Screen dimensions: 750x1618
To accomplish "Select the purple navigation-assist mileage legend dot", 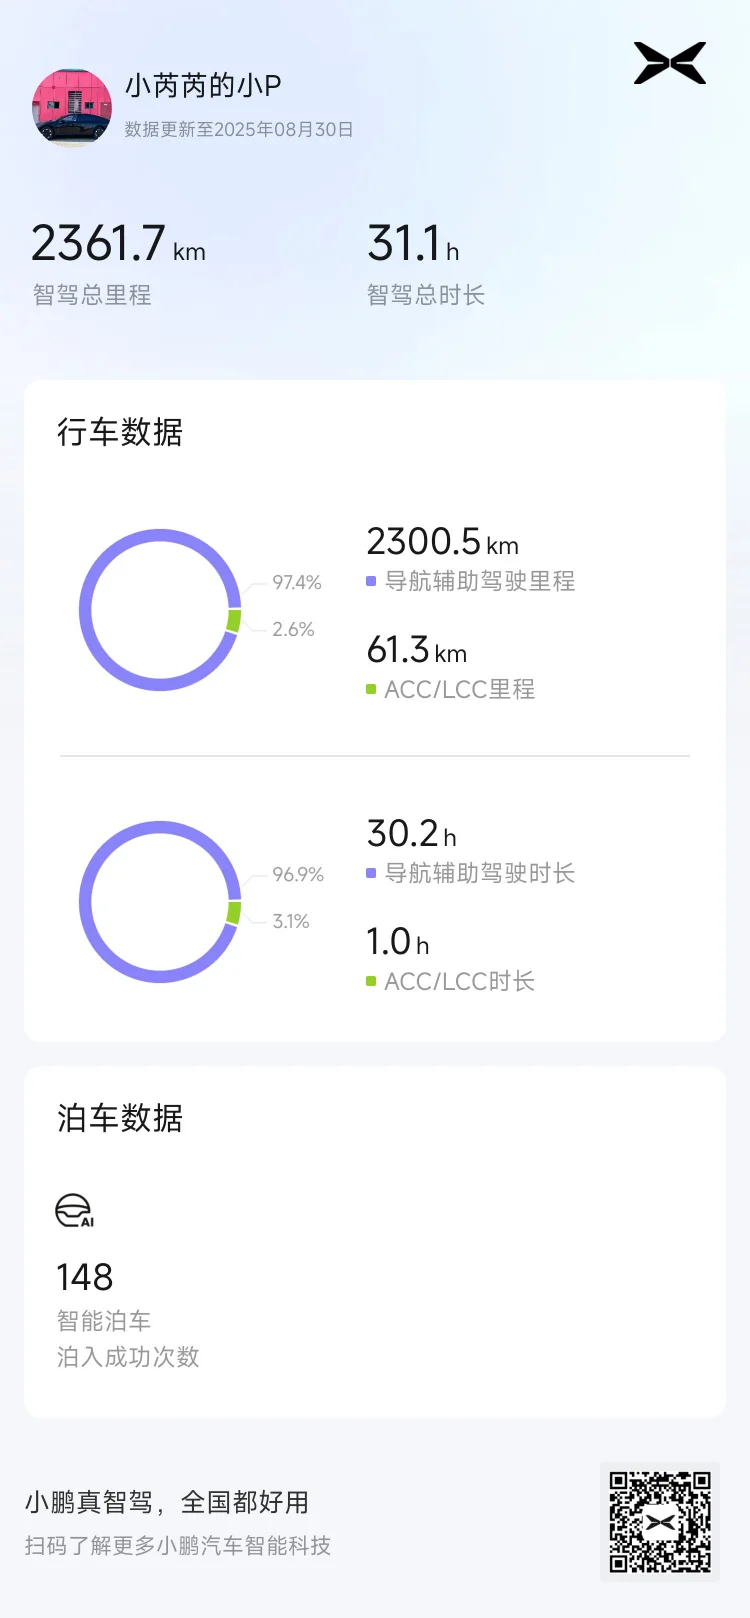I will click(371, 581).
